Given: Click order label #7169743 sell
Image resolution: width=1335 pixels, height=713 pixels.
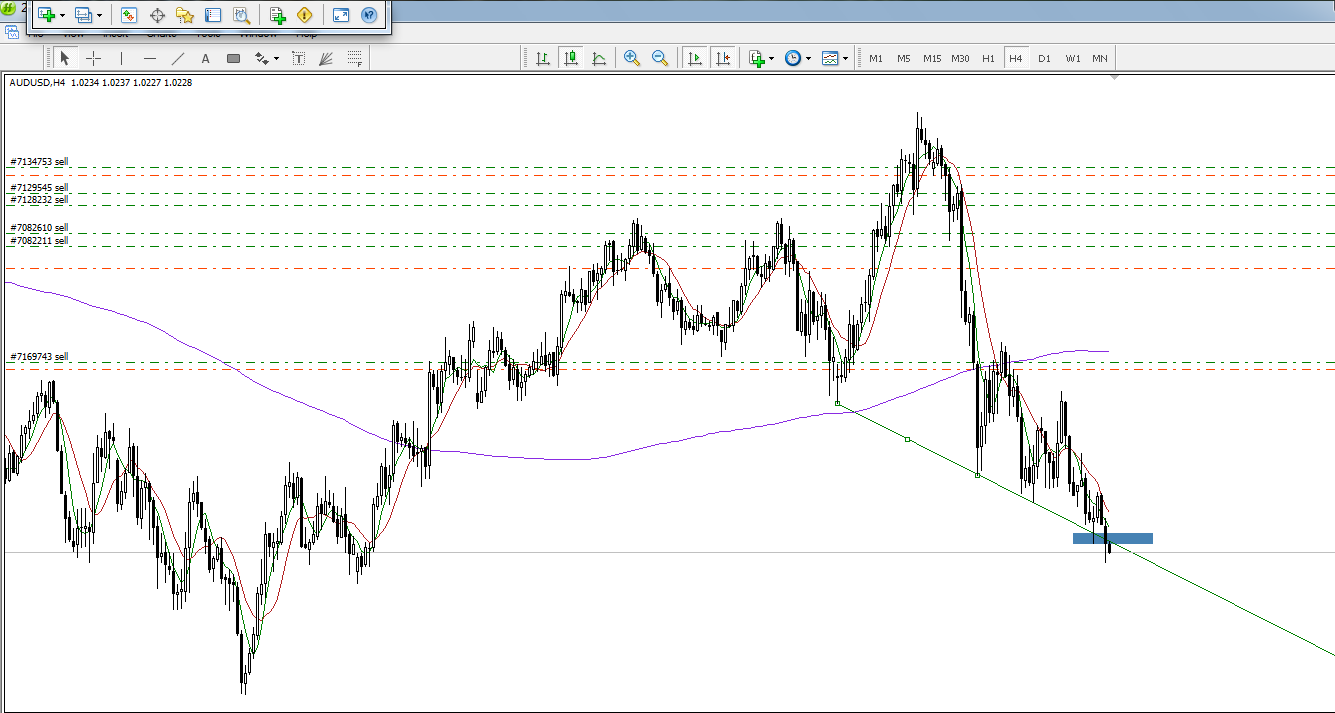Looking at the screenshot, I should (39, 356).
